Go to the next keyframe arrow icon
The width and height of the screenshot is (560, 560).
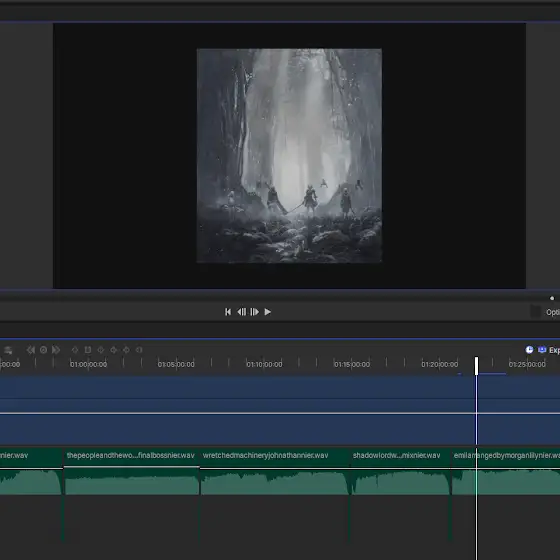click(56, 350)
